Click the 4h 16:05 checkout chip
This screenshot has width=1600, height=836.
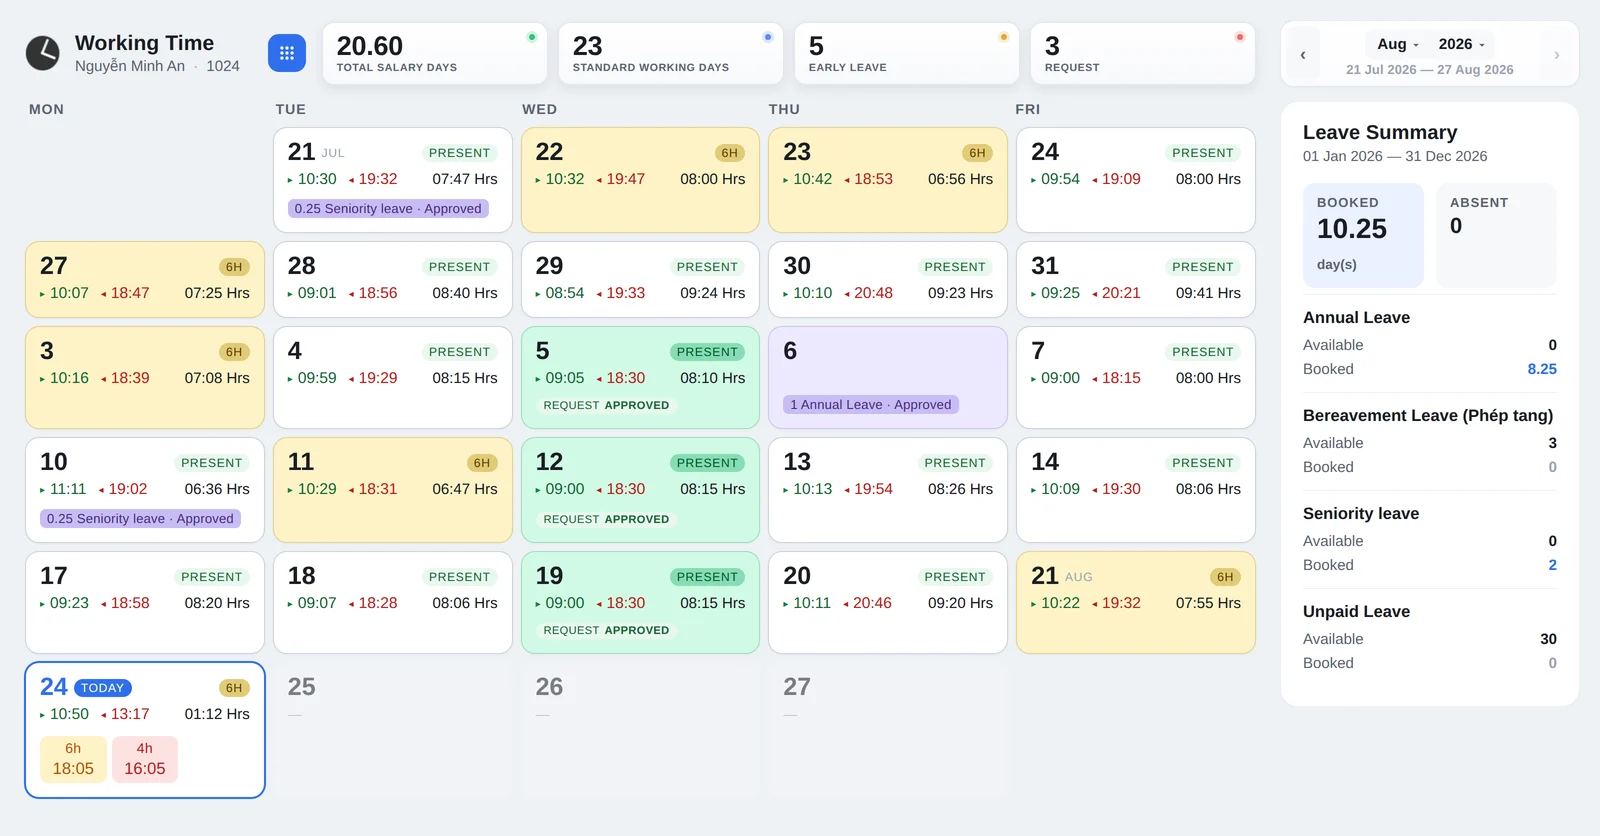pyautogui.click(x=145, y=759)
